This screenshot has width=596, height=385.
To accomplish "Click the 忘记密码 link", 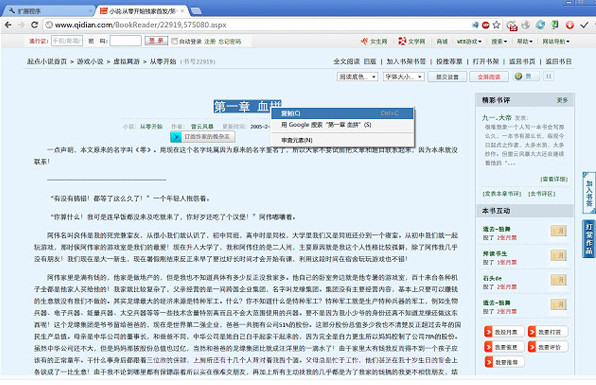I will (230, 41).
